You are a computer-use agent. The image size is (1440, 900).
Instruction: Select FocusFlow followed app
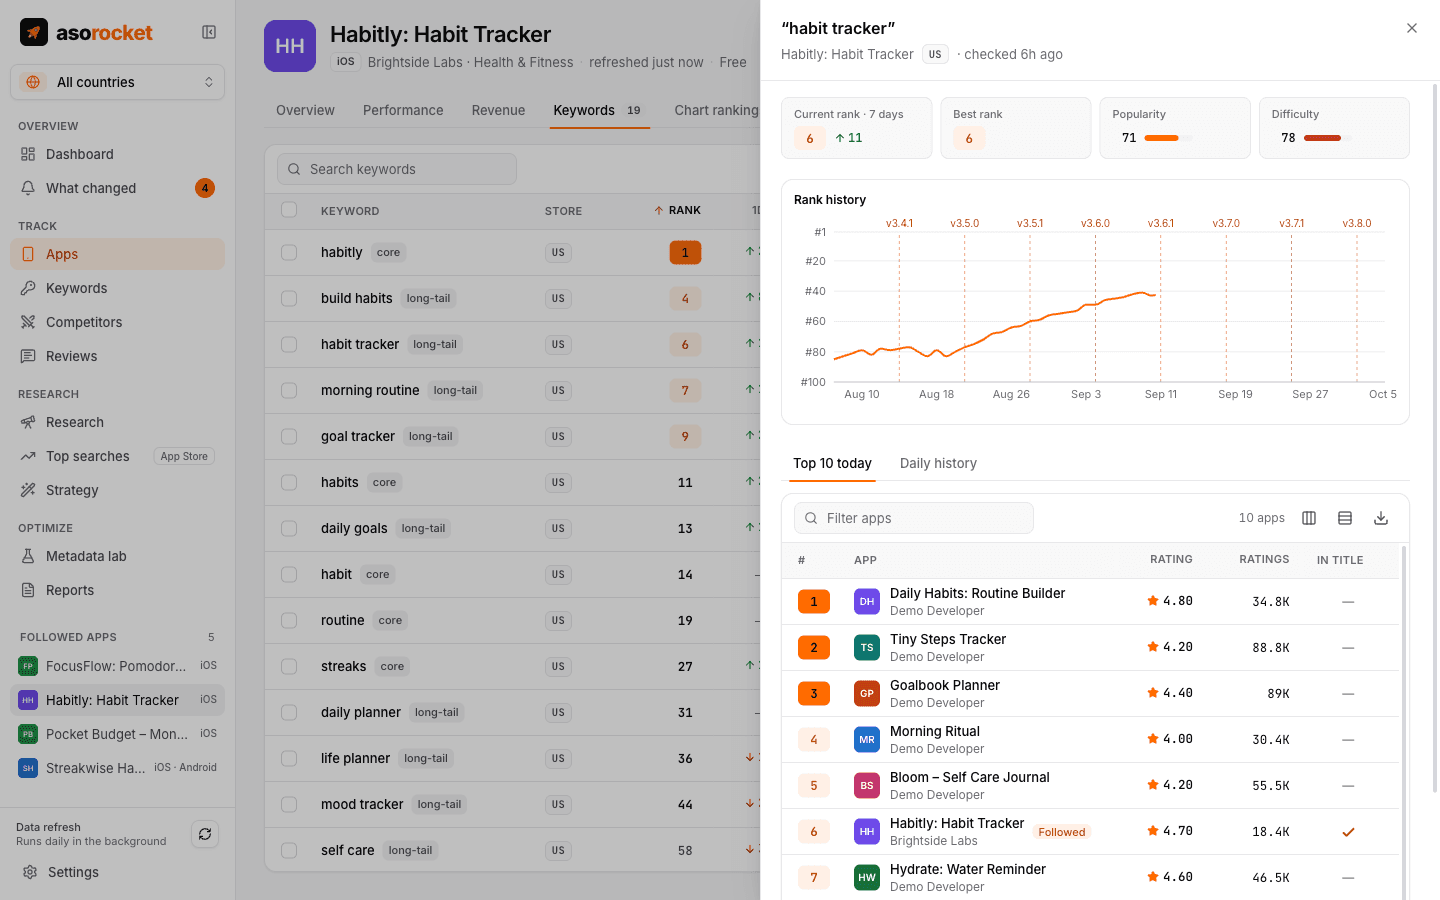[117, 666]
